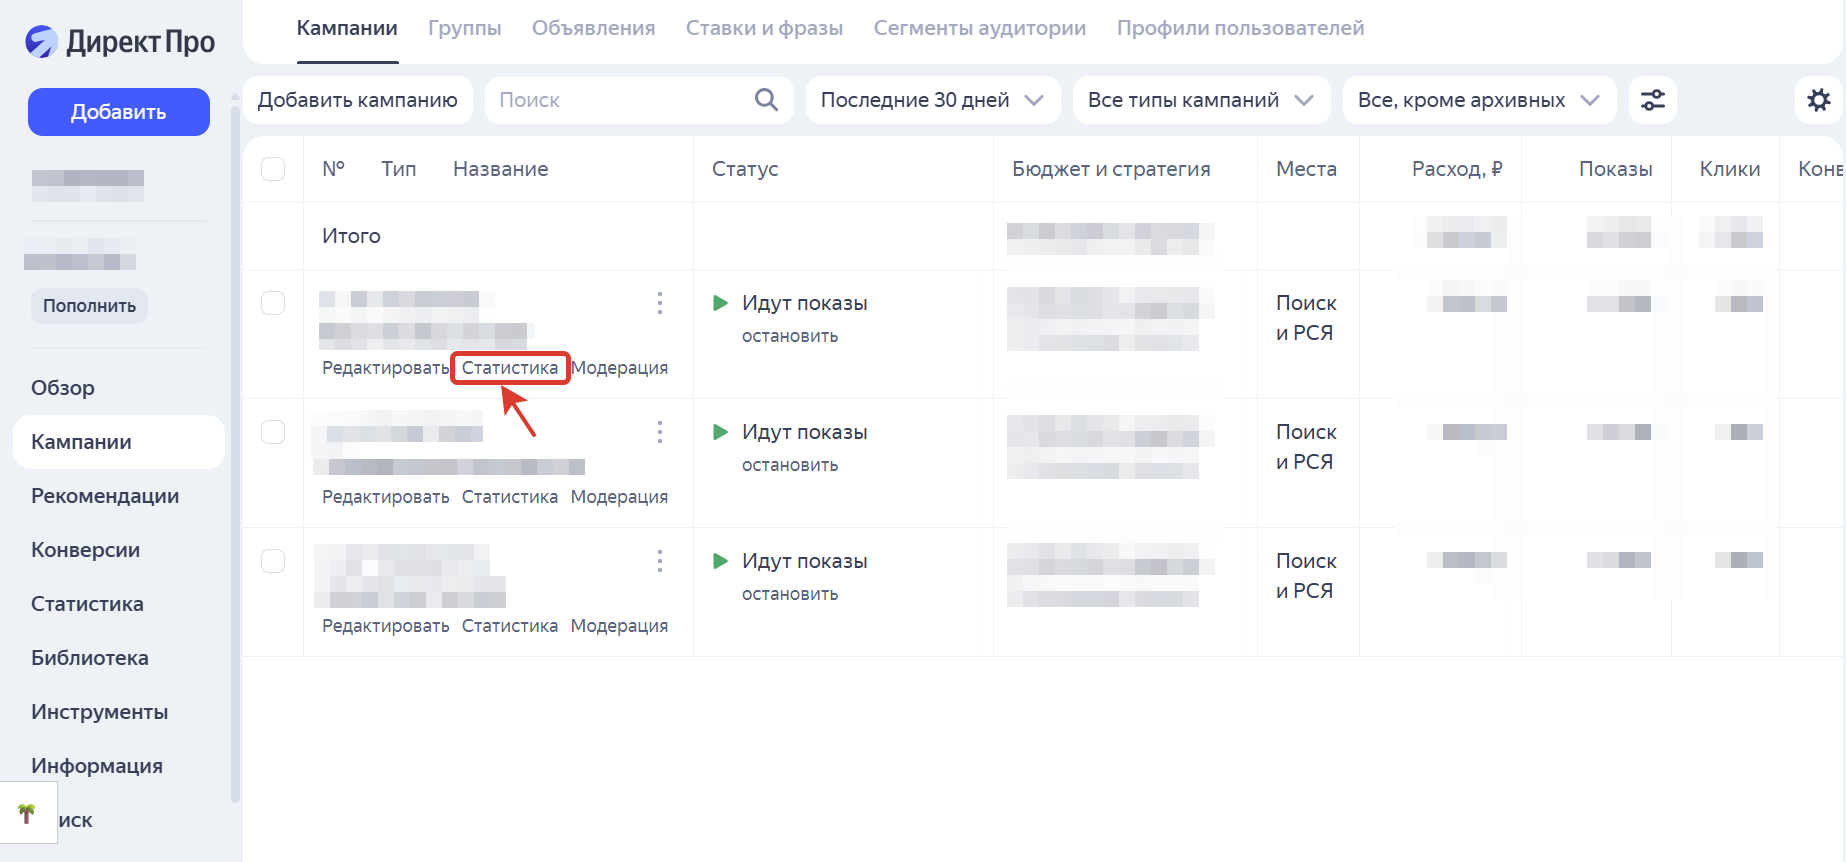Open Инструменты in the sidebar
1846x862 pixels.
click(x=99, y=712)
